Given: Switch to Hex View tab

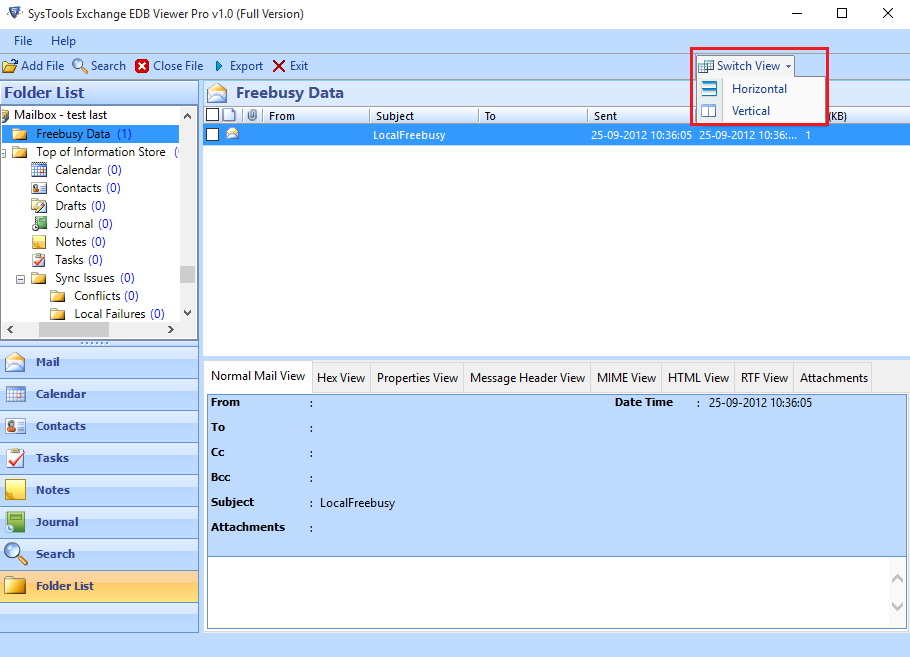Looking at the screenshot, I should [x=341, y=378].
